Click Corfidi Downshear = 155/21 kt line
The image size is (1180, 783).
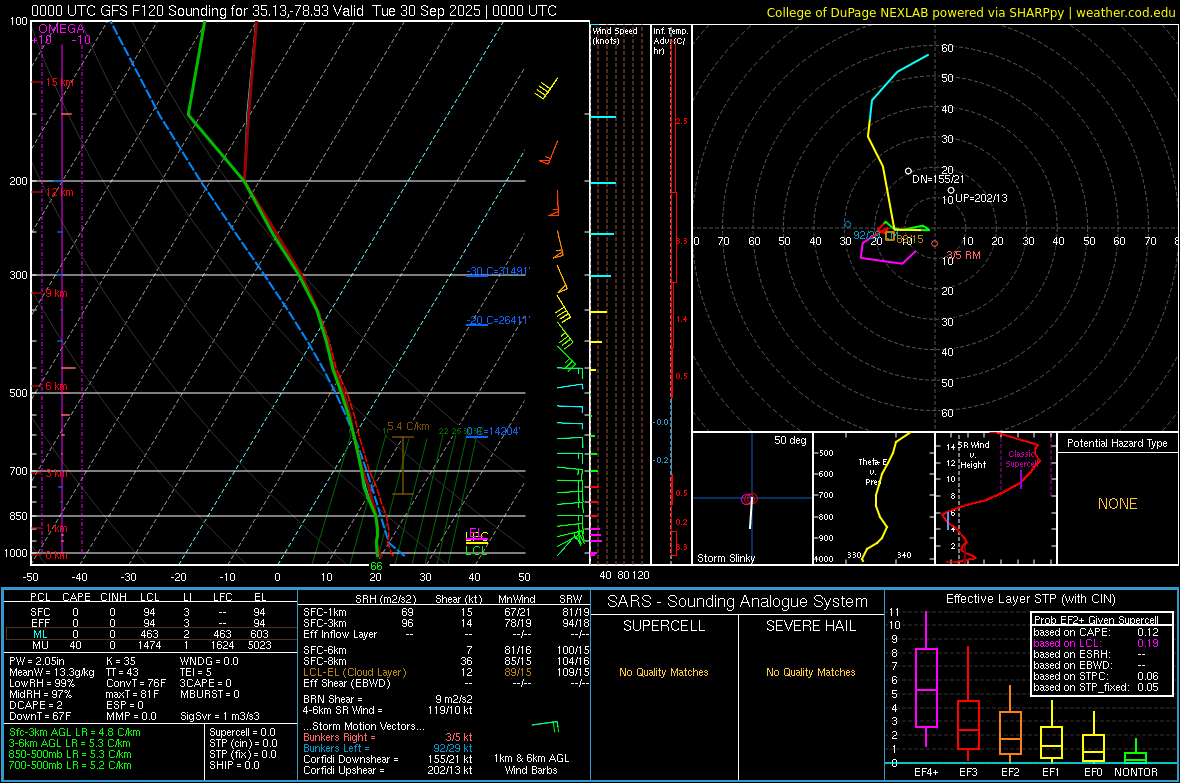(x=388, y=759)
